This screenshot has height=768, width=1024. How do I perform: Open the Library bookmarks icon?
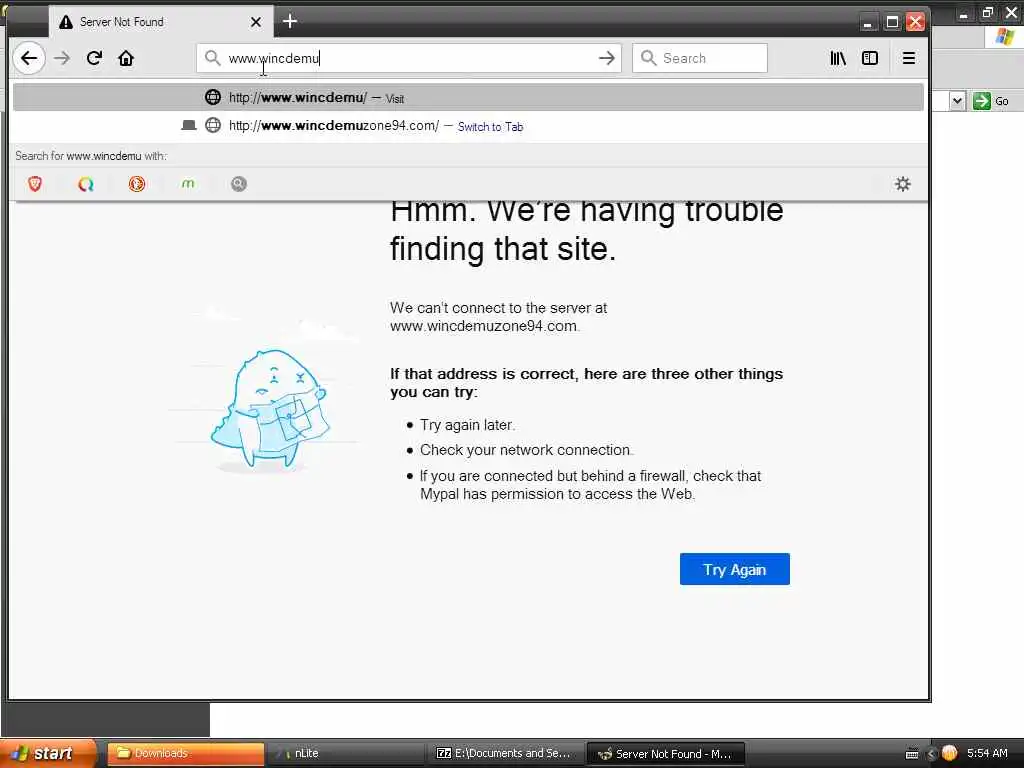(838, 58)
